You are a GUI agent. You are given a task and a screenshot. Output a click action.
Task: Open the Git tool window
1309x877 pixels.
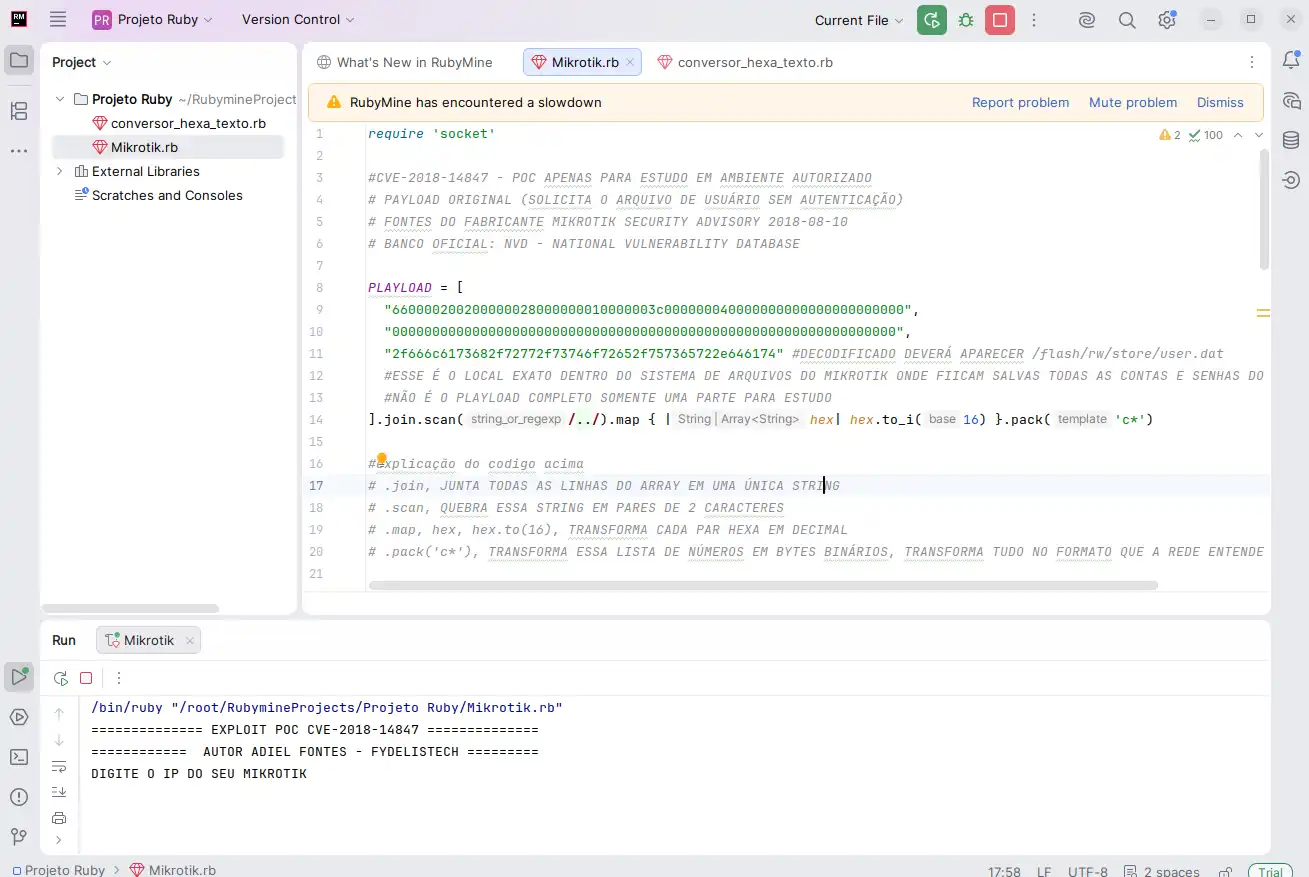(19, 836)
